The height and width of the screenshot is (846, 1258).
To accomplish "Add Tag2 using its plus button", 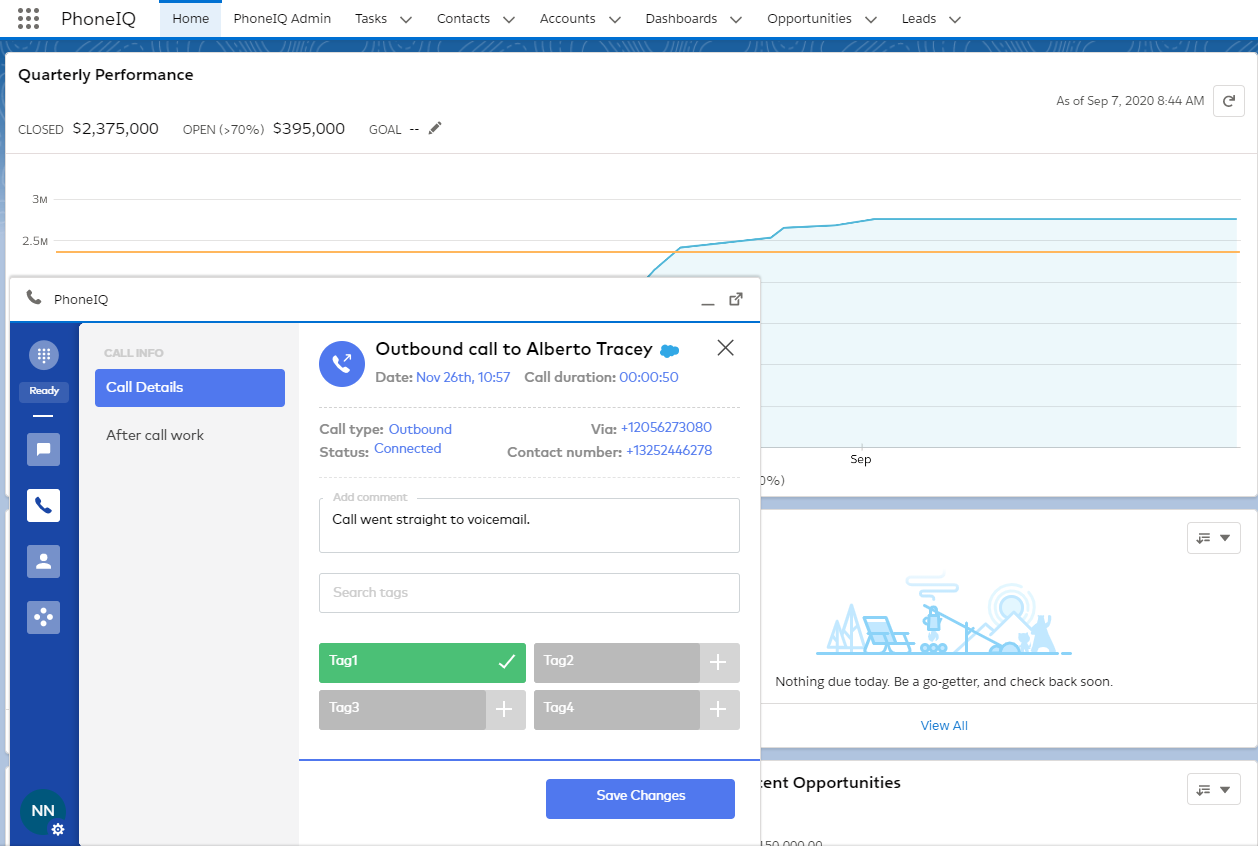I will [x=719, y=662].
